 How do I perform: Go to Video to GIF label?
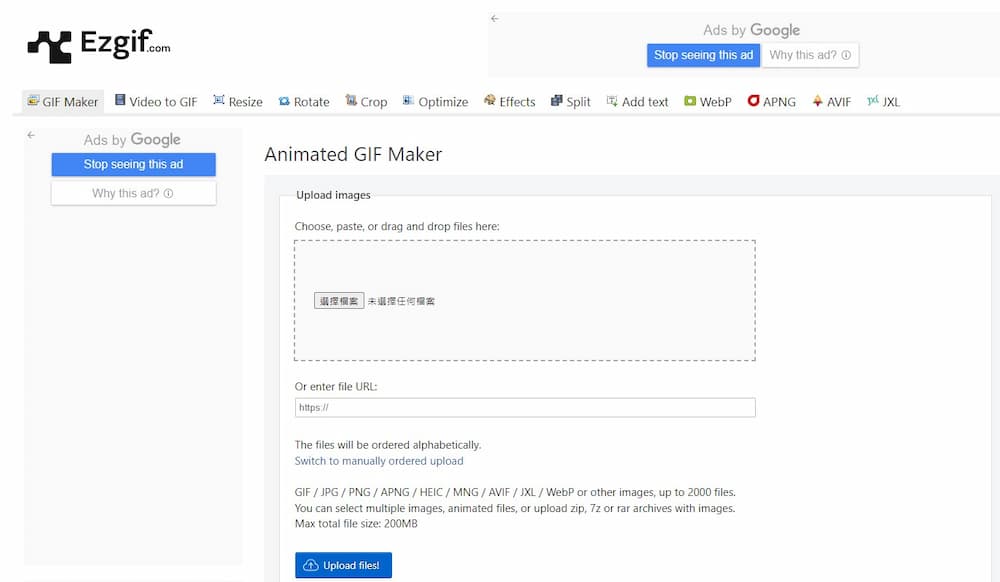pos(163,102)
